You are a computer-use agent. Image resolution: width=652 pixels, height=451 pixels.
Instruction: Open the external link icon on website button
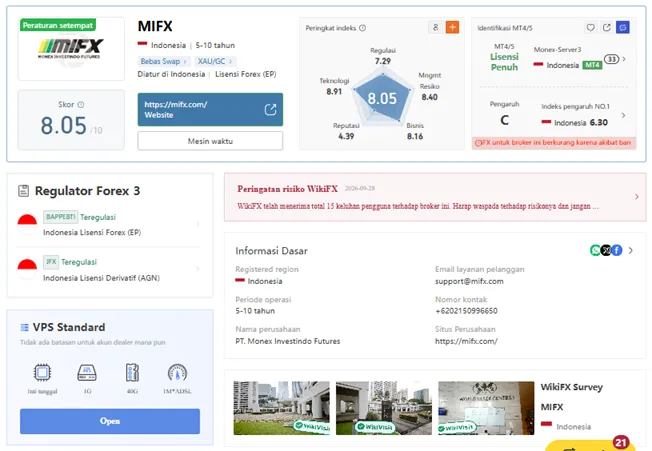(270, 109)
